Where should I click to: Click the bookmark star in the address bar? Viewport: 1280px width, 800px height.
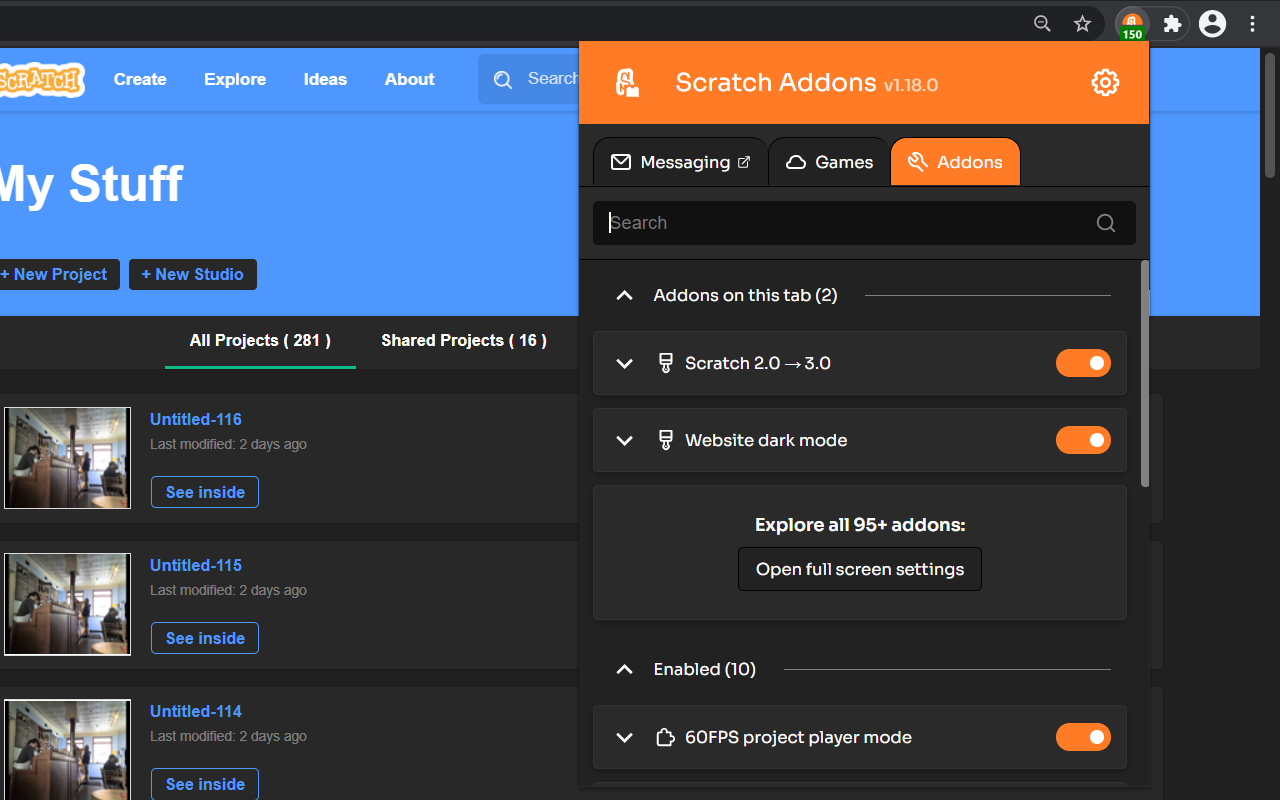click(x=1082, y=23)
